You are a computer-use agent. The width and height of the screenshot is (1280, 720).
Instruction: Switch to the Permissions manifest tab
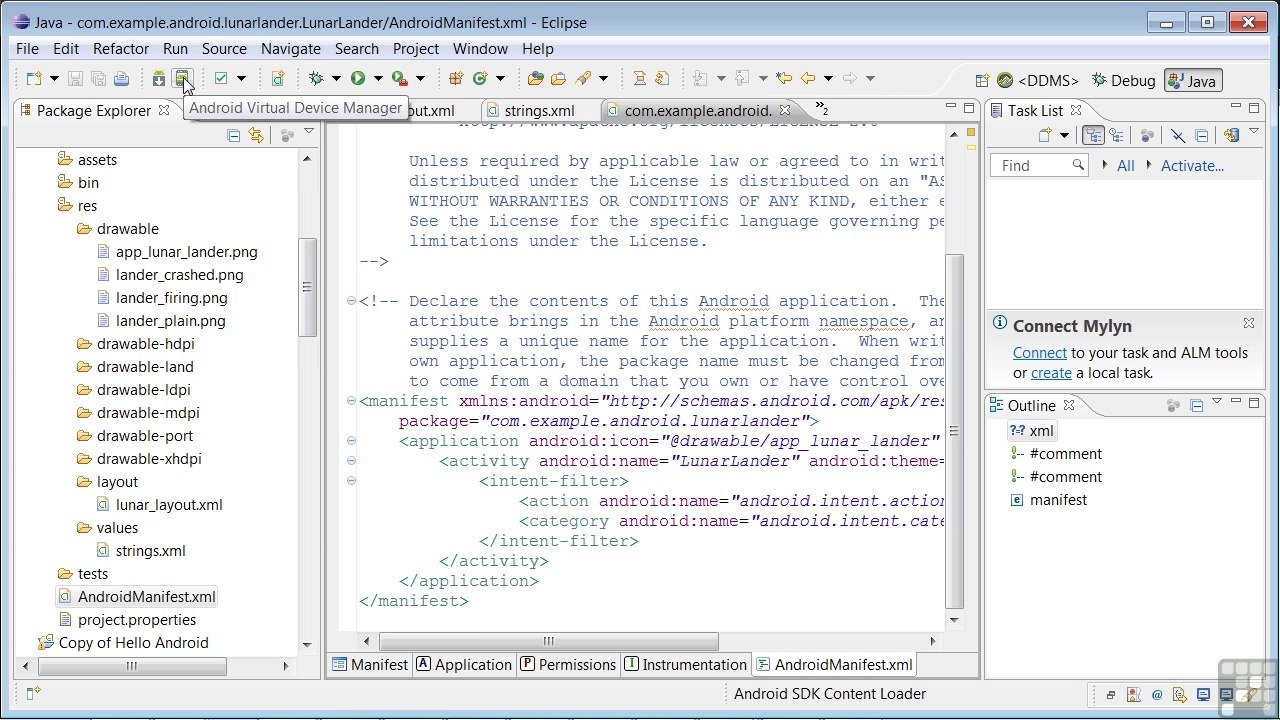[x=567, y=664]
